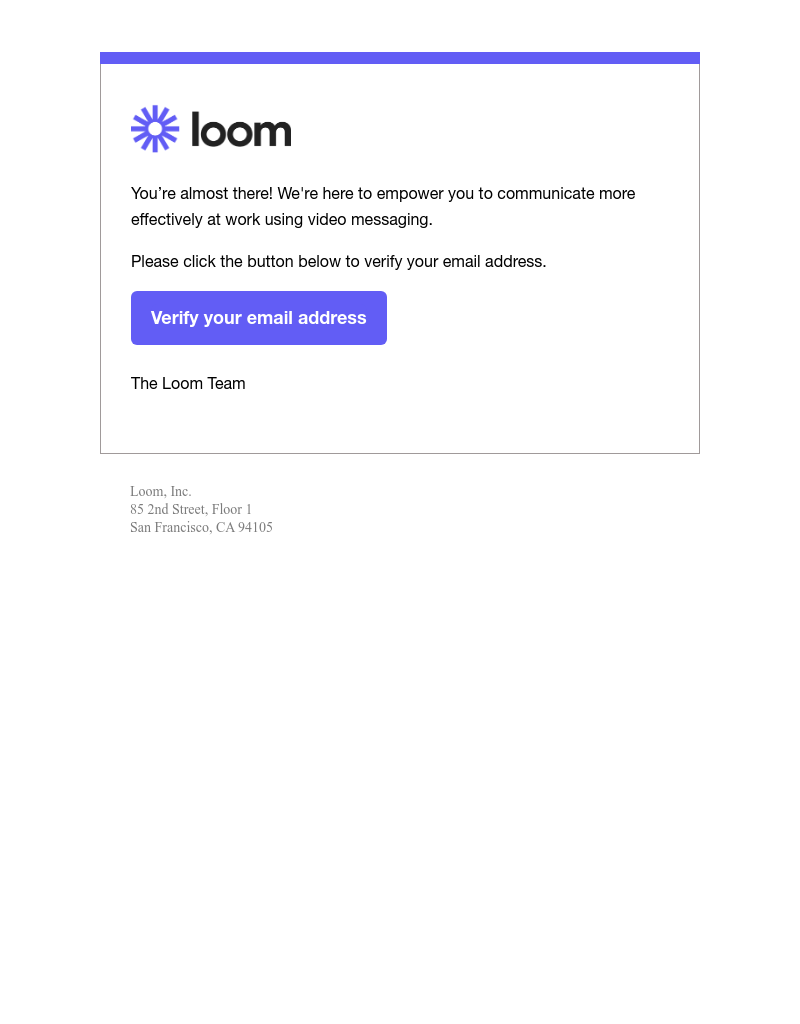800x1024 pixels.
Task: Click the Loom wordmark text
Action: (x=241, y=130)
